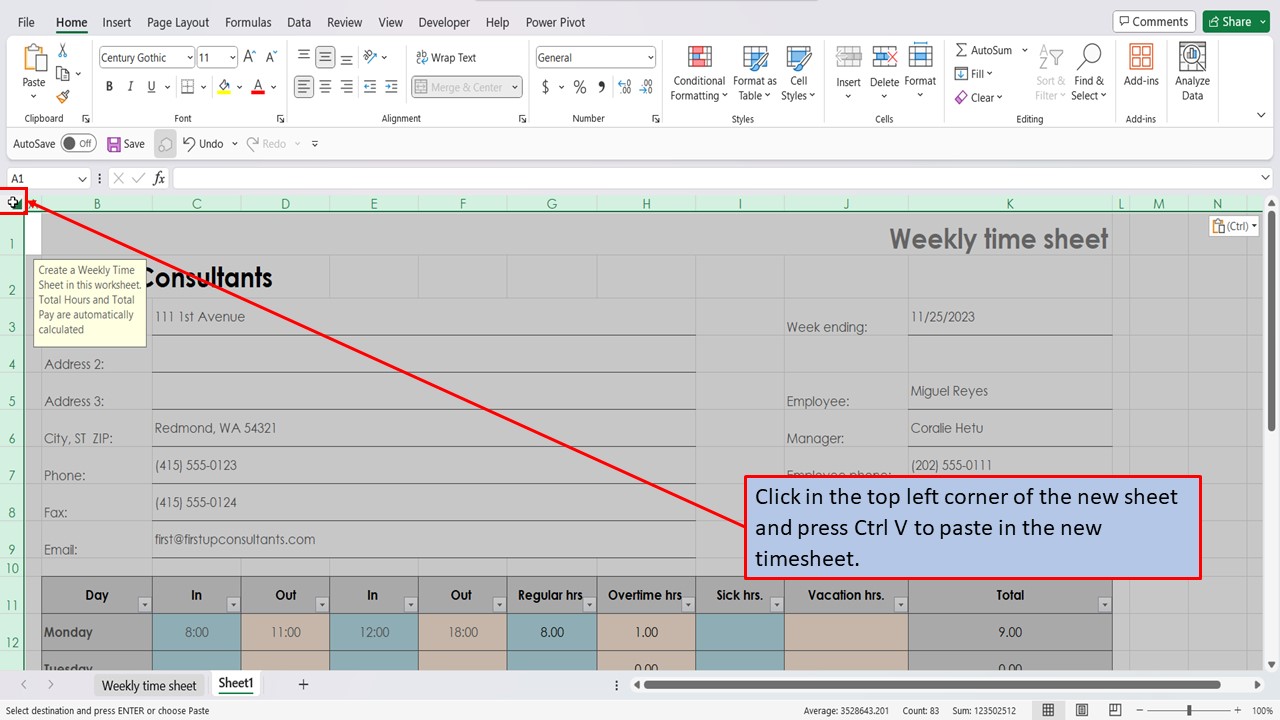Screen dimensions: 1280x720
Task: Select the Weekly time sheet tab
Action: pos(149,685)
